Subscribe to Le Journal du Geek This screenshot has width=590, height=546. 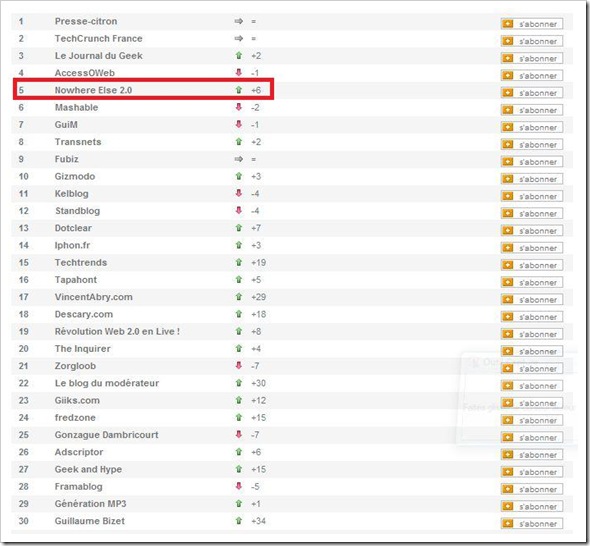[532, 58]
